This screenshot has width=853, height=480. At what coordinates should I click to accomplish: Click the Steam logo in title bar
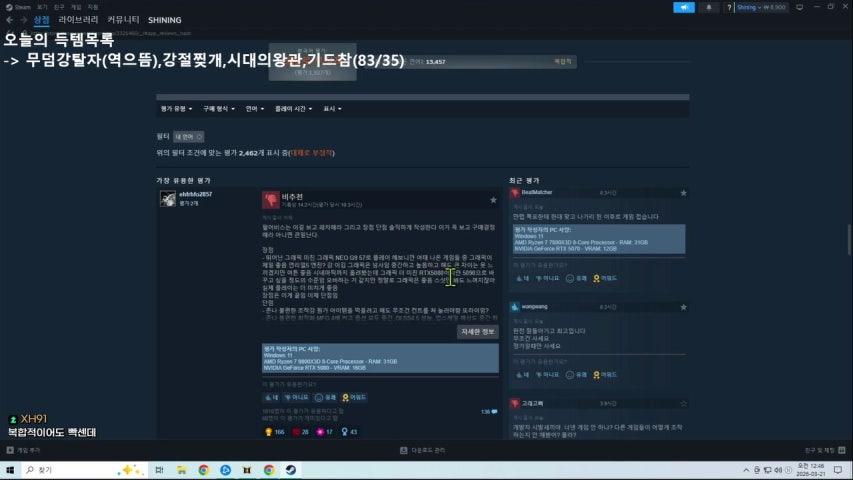9,7
